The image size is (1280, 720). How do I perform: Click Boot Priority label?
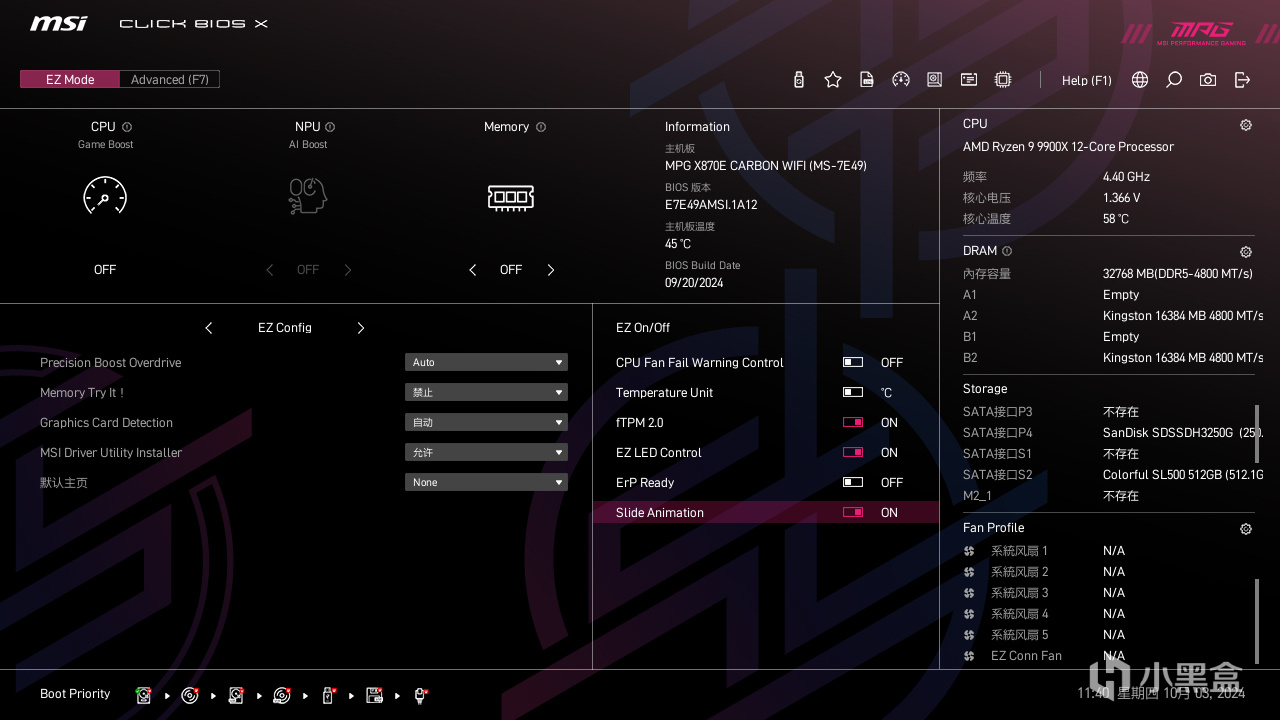click(x=75, y=694)
